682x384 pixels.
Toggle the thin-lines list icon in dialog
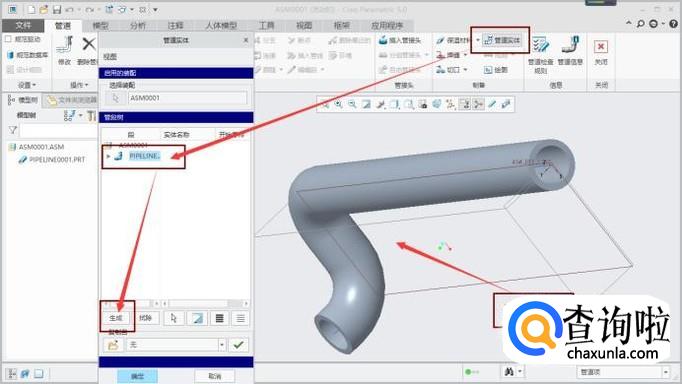[x=241, y=318]
